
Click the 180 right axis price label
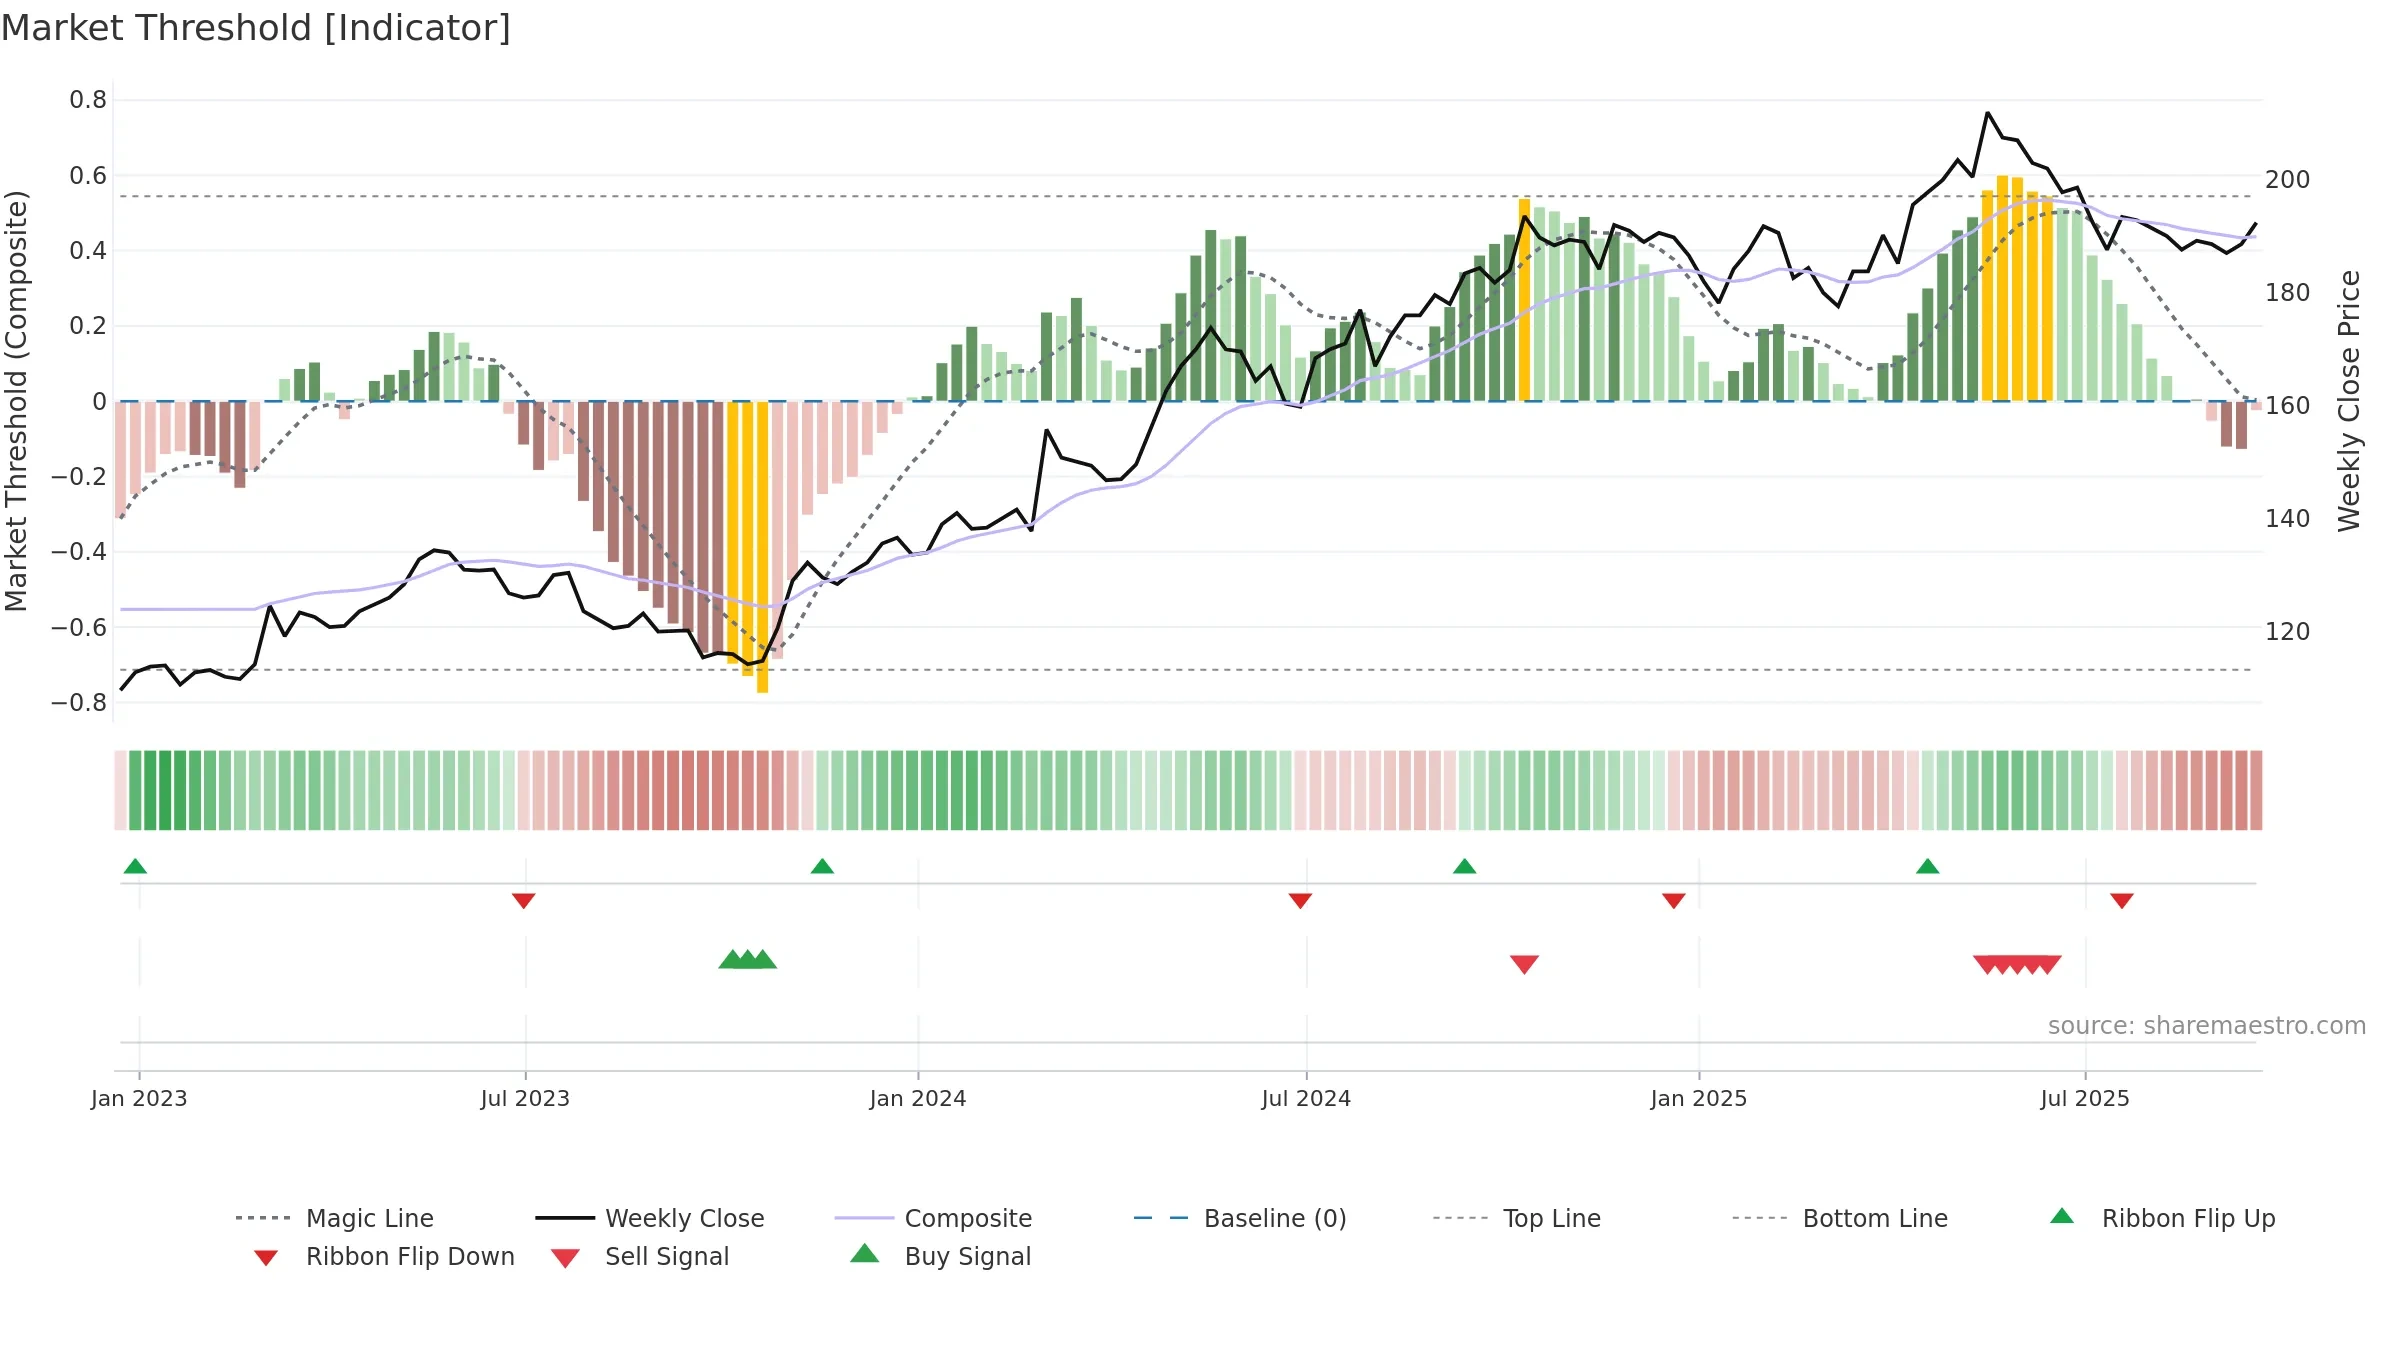[2288, 293]
